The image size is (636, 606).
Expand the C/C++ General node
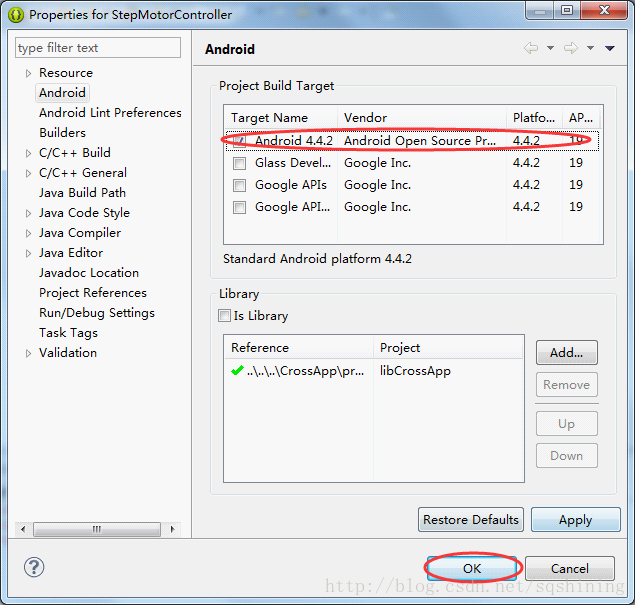point(28,174)
